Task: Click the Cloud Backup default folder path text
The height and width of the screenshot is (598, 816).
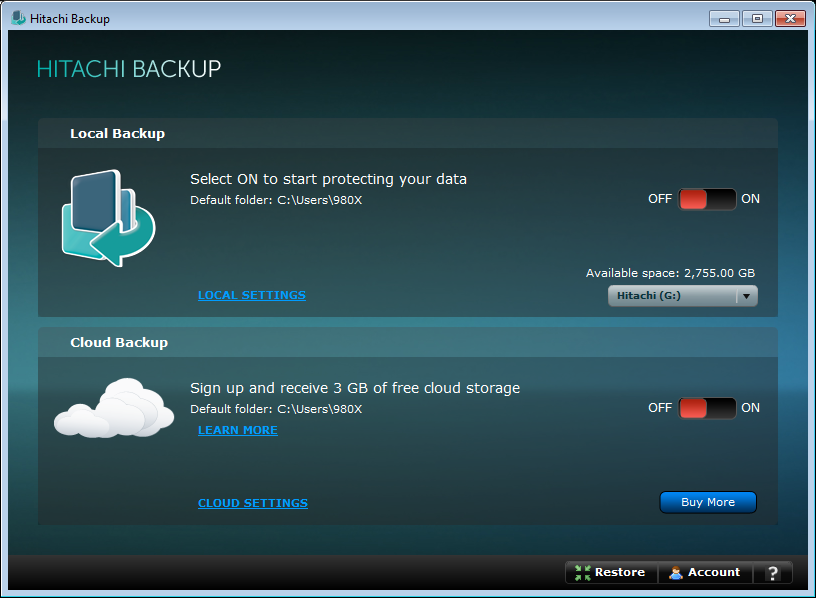Action: 276,409
